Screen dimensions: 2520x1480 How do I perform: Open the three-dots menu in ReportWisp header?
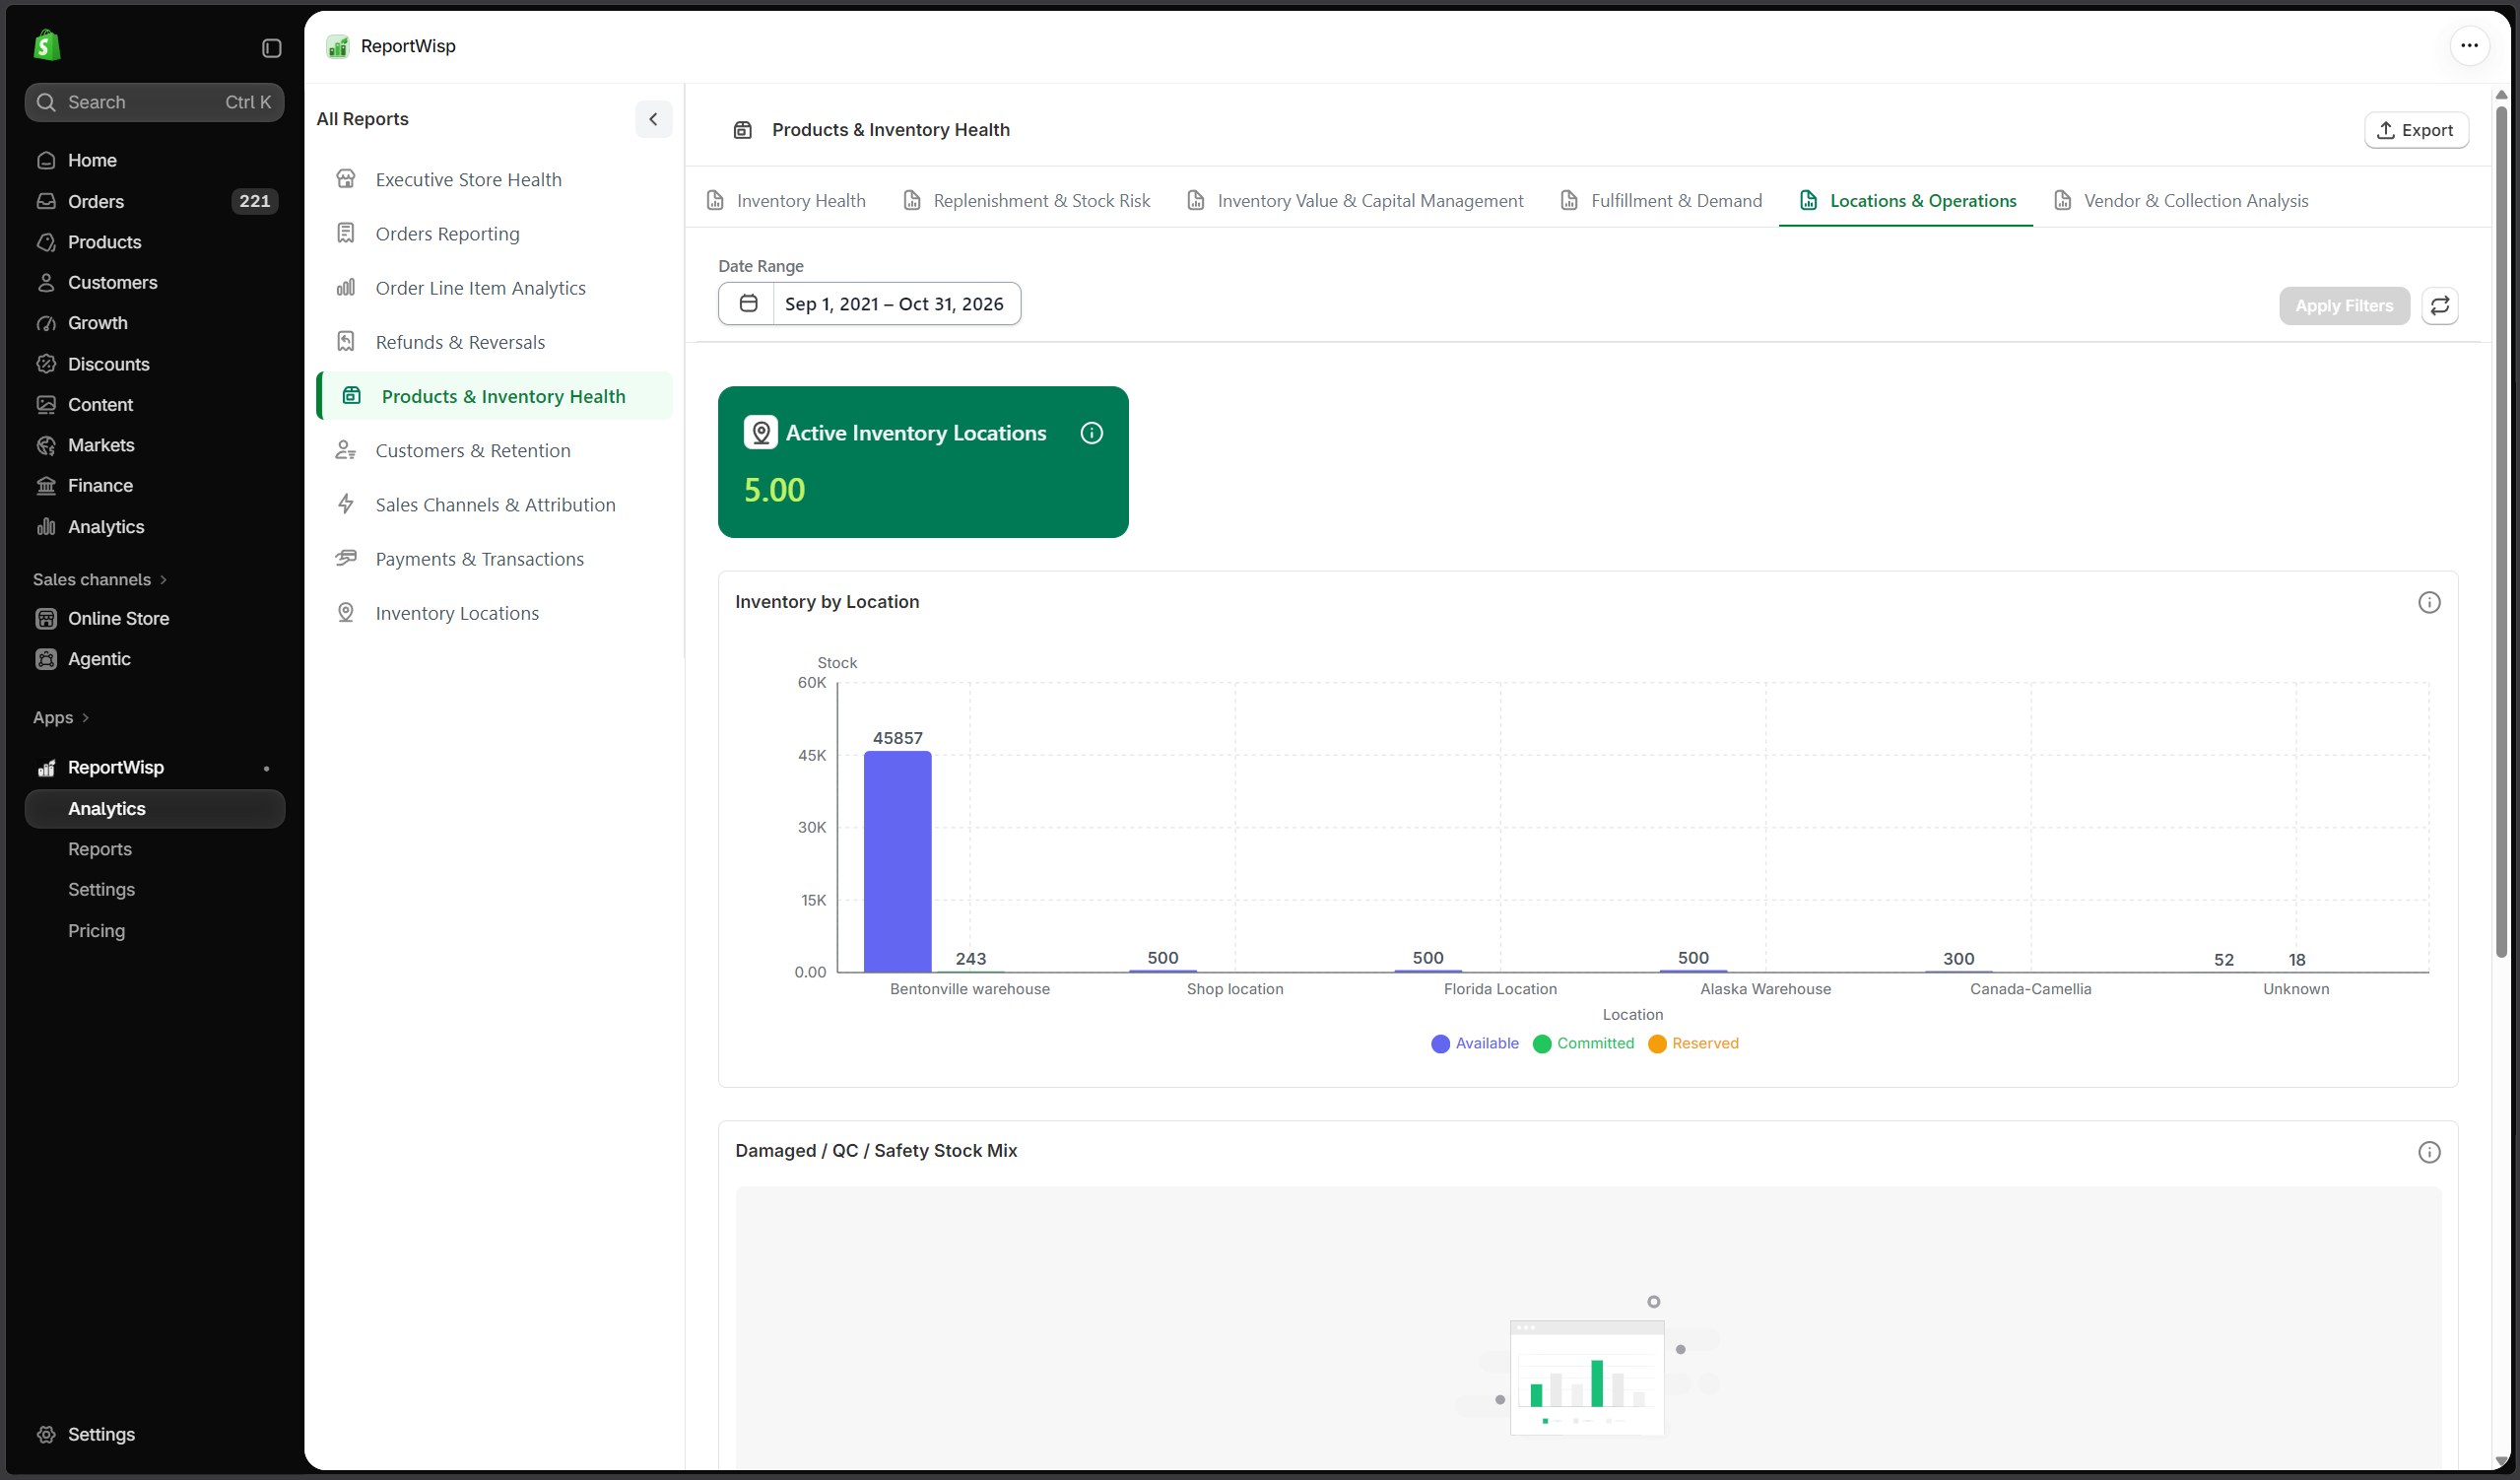pos(2469,45)
